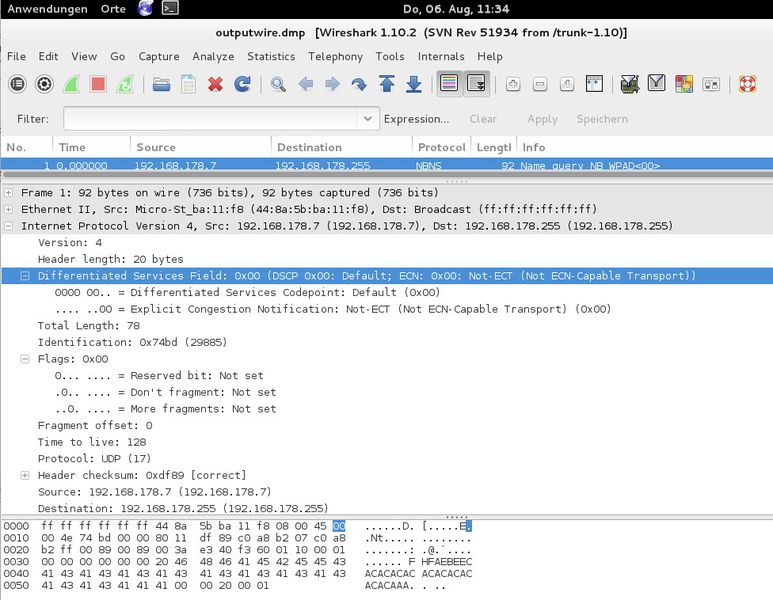Jump to the last packet icon

coord(414,84)
